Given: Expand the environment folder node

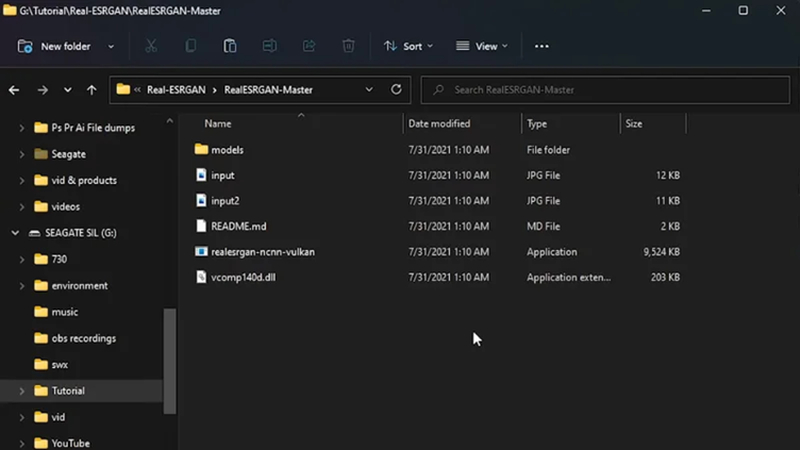Looking at the screenshot, I should [21, 286].
